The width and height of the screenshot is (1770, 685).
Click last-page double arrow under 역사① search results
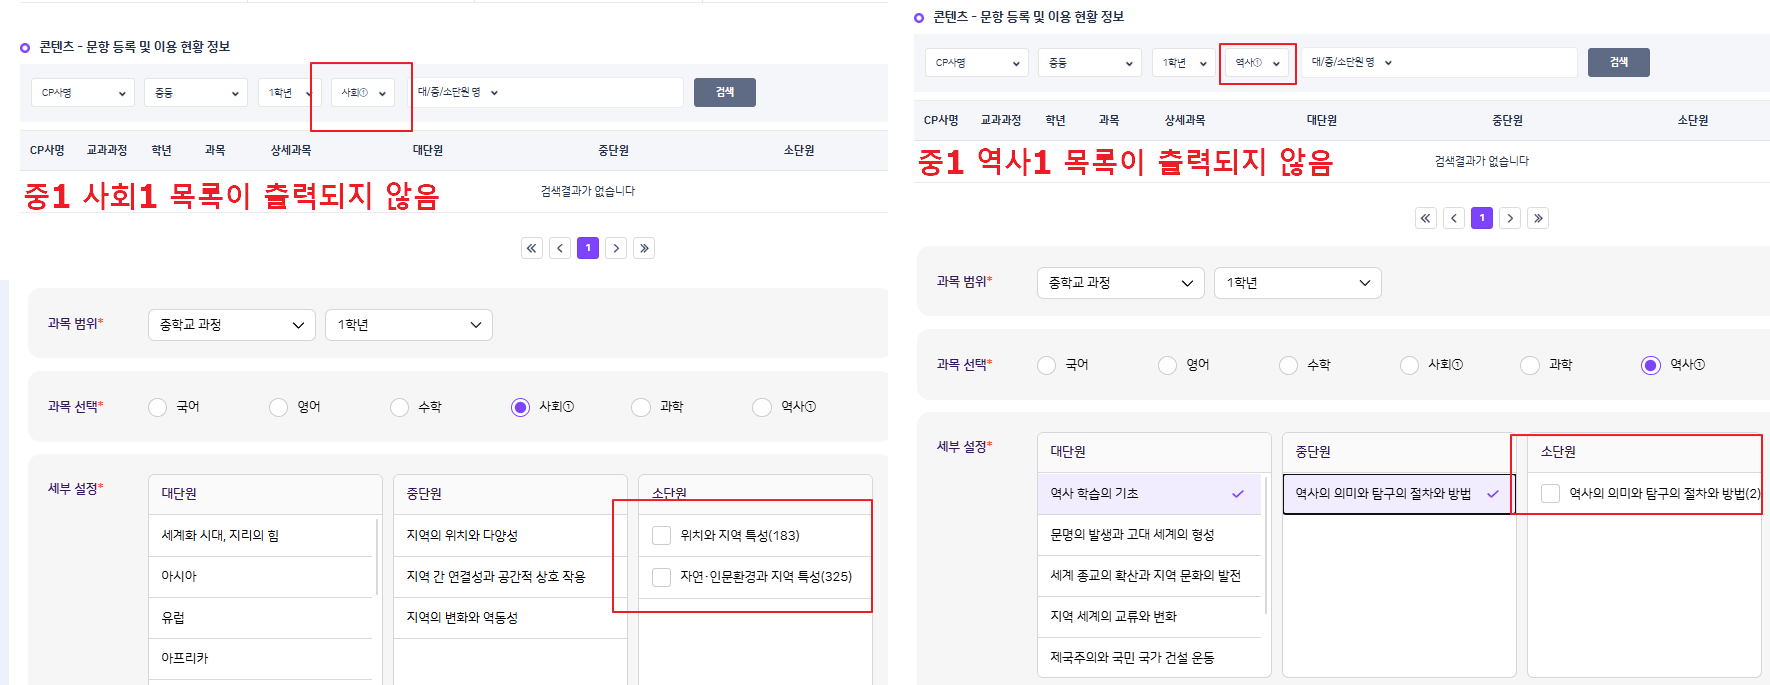(1538, 218)
